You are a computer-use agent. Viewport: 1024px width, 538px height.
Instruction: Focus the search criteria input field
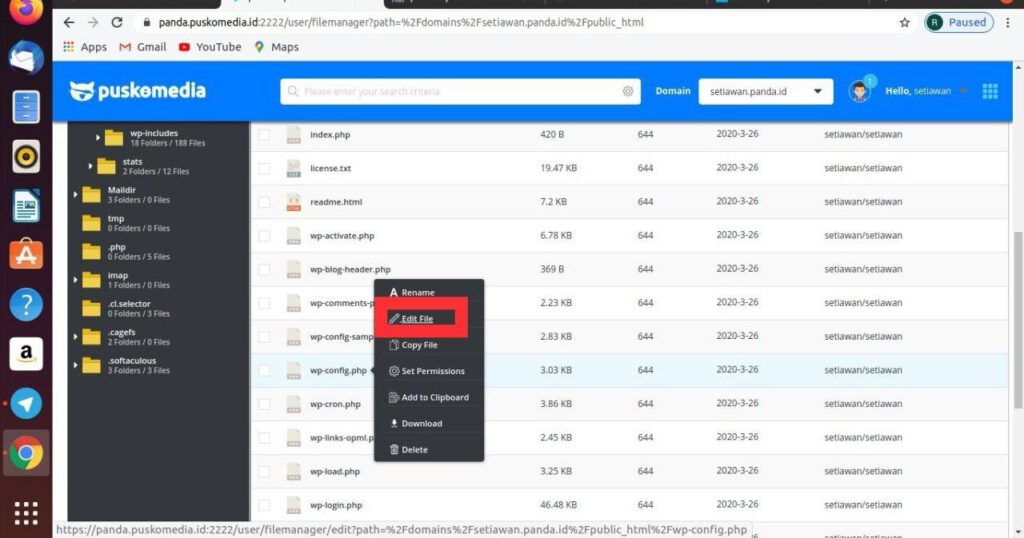click(x=460, y=91)
